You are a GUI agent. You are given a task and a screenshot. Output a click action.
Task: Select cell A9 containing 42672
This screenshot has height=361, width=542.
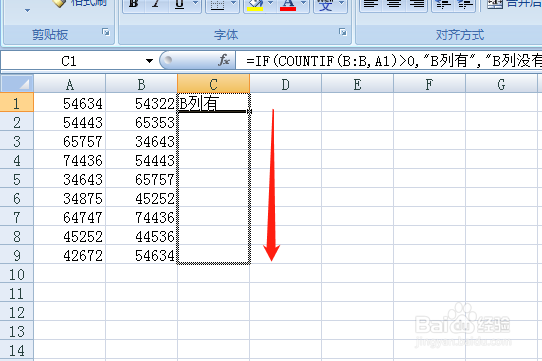point(70,255)
